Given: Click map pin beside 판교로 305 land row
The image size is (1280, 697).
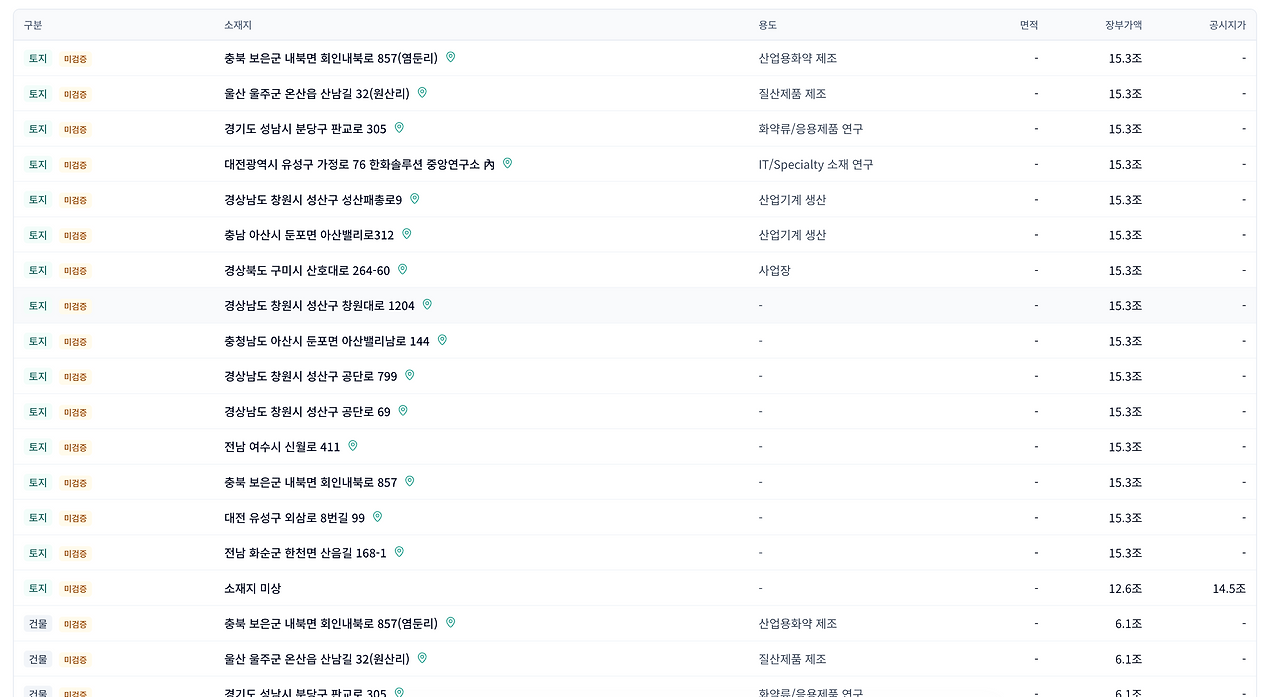Looking at the screenshot, I should (x=399, y=128).
